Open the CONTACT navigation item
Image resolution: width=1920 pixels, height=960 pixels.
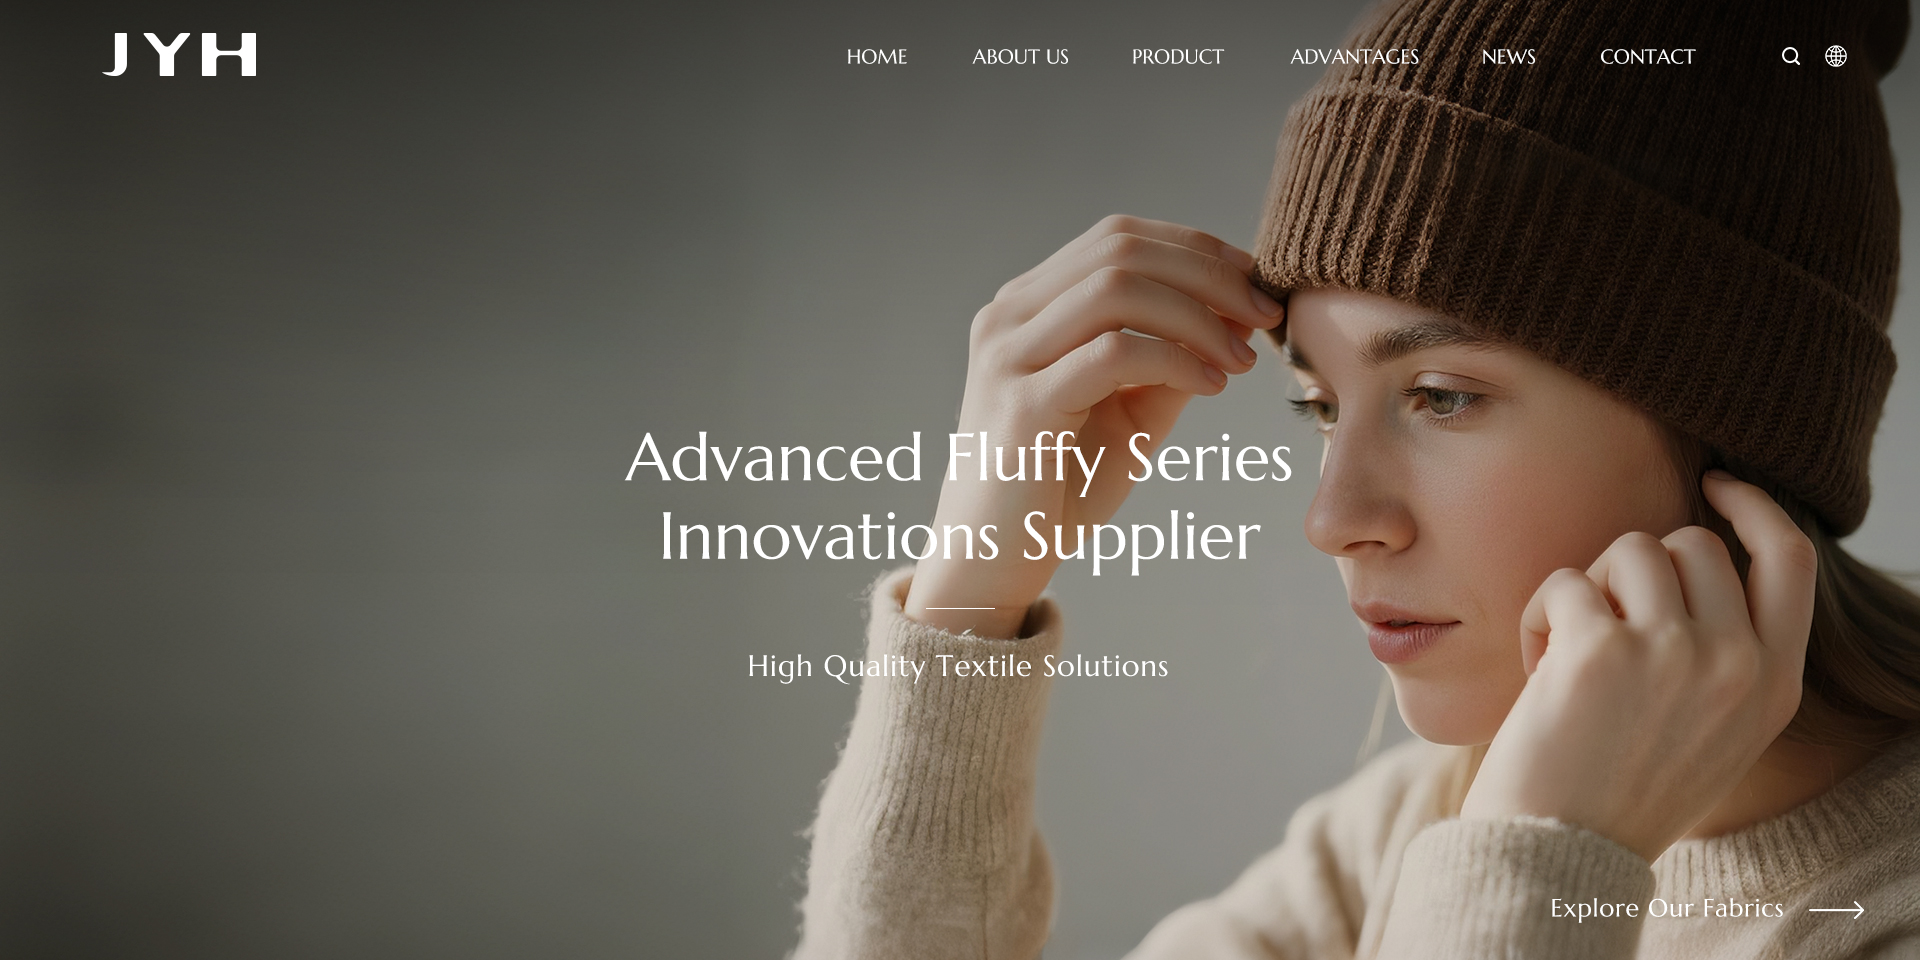(x=1648, y=57)
